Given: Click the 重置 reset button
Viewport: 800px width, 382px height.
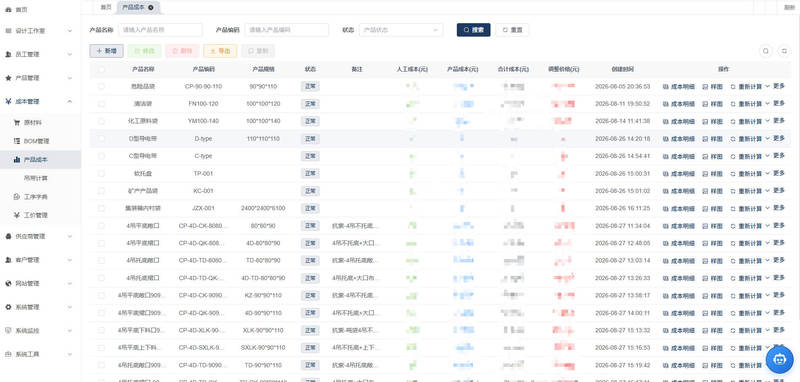Looking at the screenshot, I should click(x=512, y=30).
